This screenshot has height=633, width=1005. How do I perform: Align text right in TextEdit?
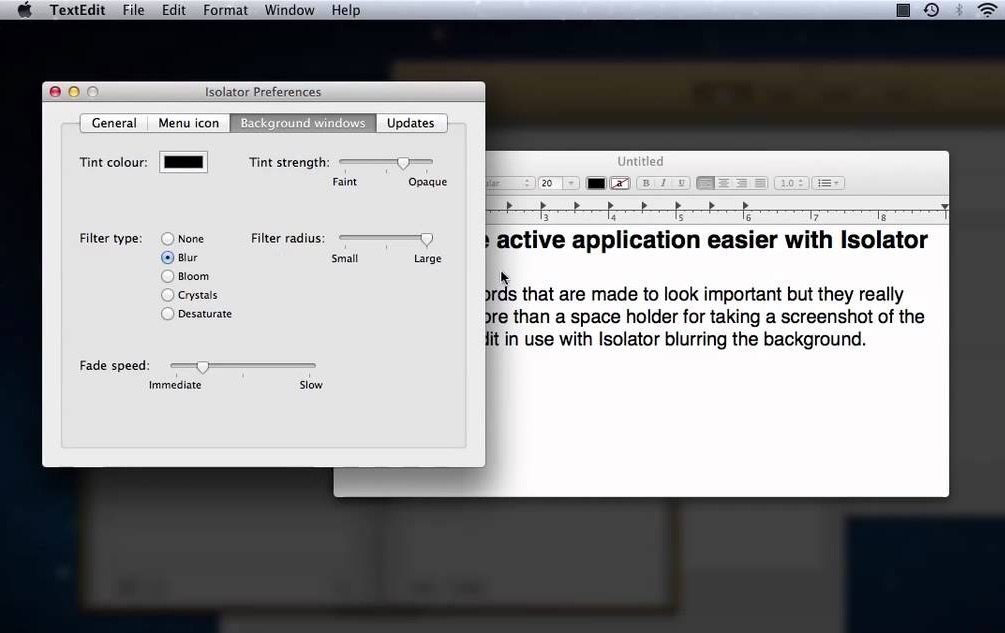point(742,183)
